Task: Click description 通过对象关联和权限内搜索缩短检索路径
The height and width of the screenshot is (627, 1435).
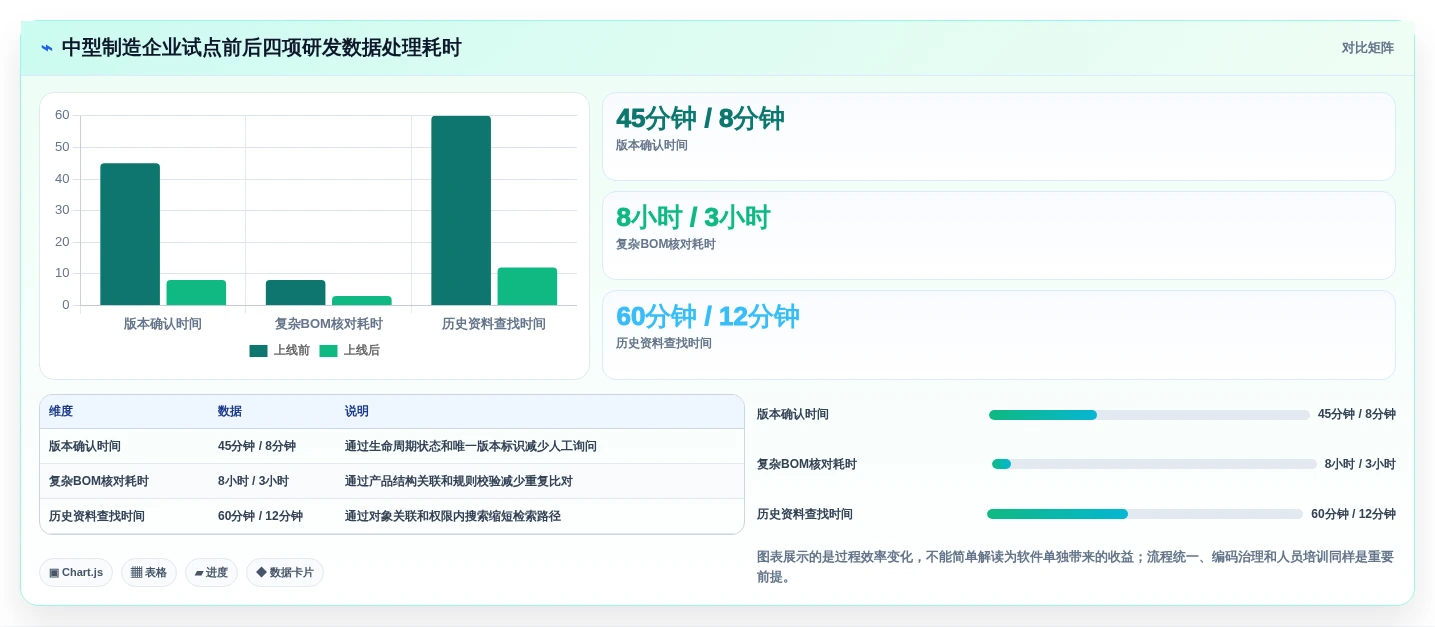Action: [x=453, y=516]
